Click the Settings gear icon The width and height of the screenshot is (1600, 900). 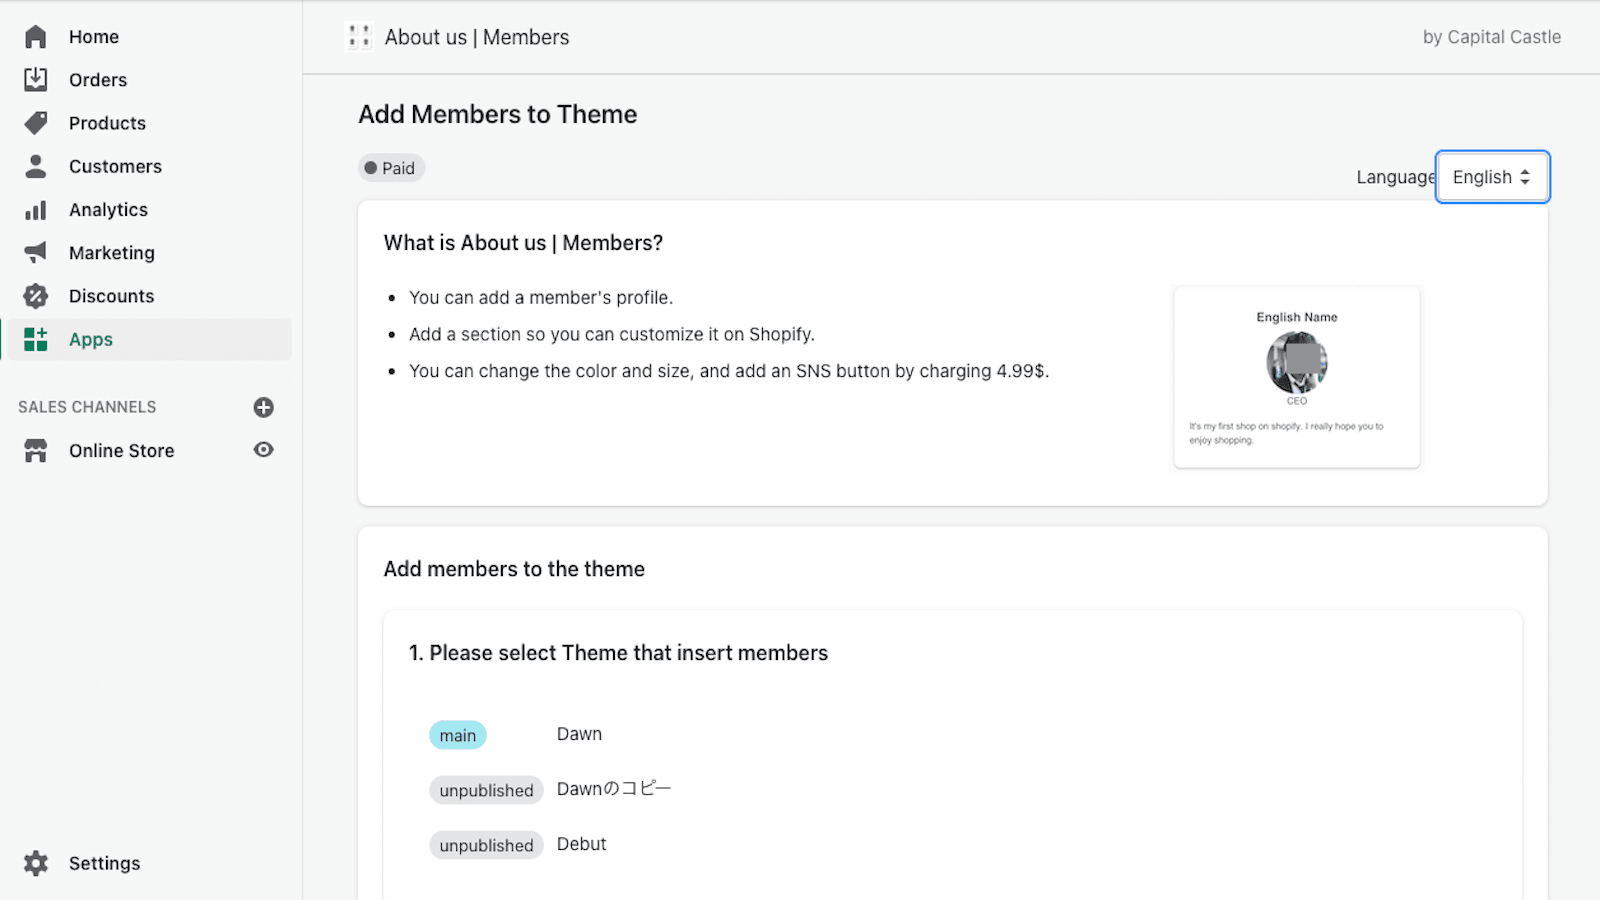(x=36, y=863)
